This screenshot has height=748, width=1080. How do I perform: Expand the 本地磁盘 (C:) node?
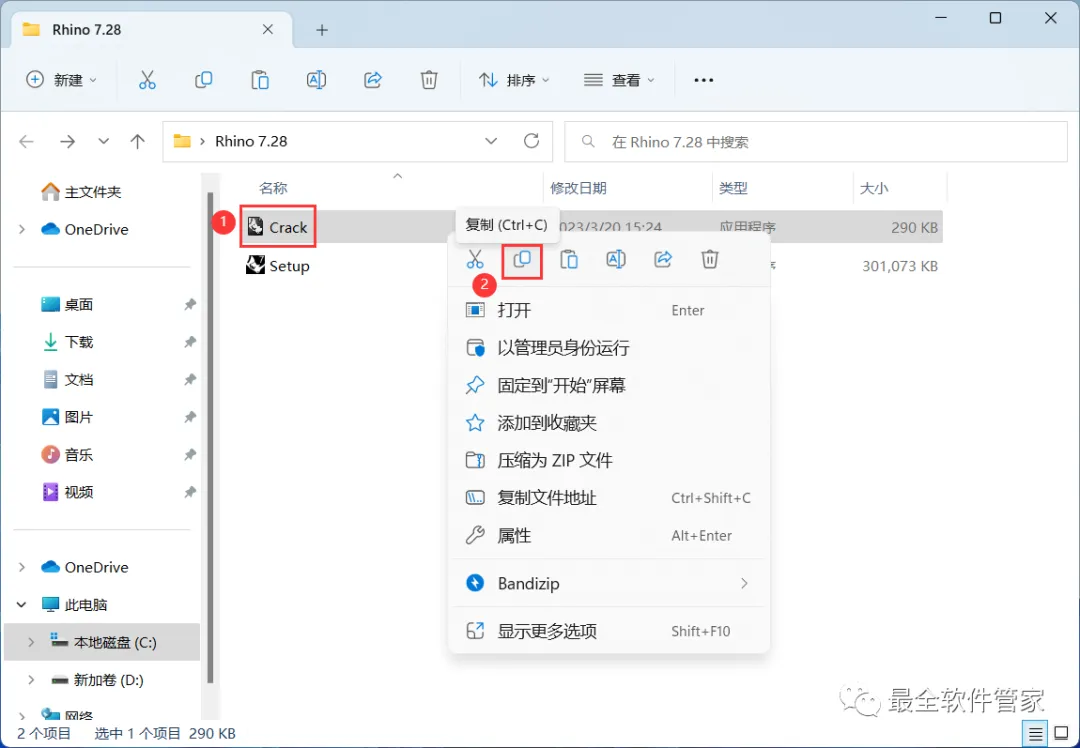click(x=31, y=642)
